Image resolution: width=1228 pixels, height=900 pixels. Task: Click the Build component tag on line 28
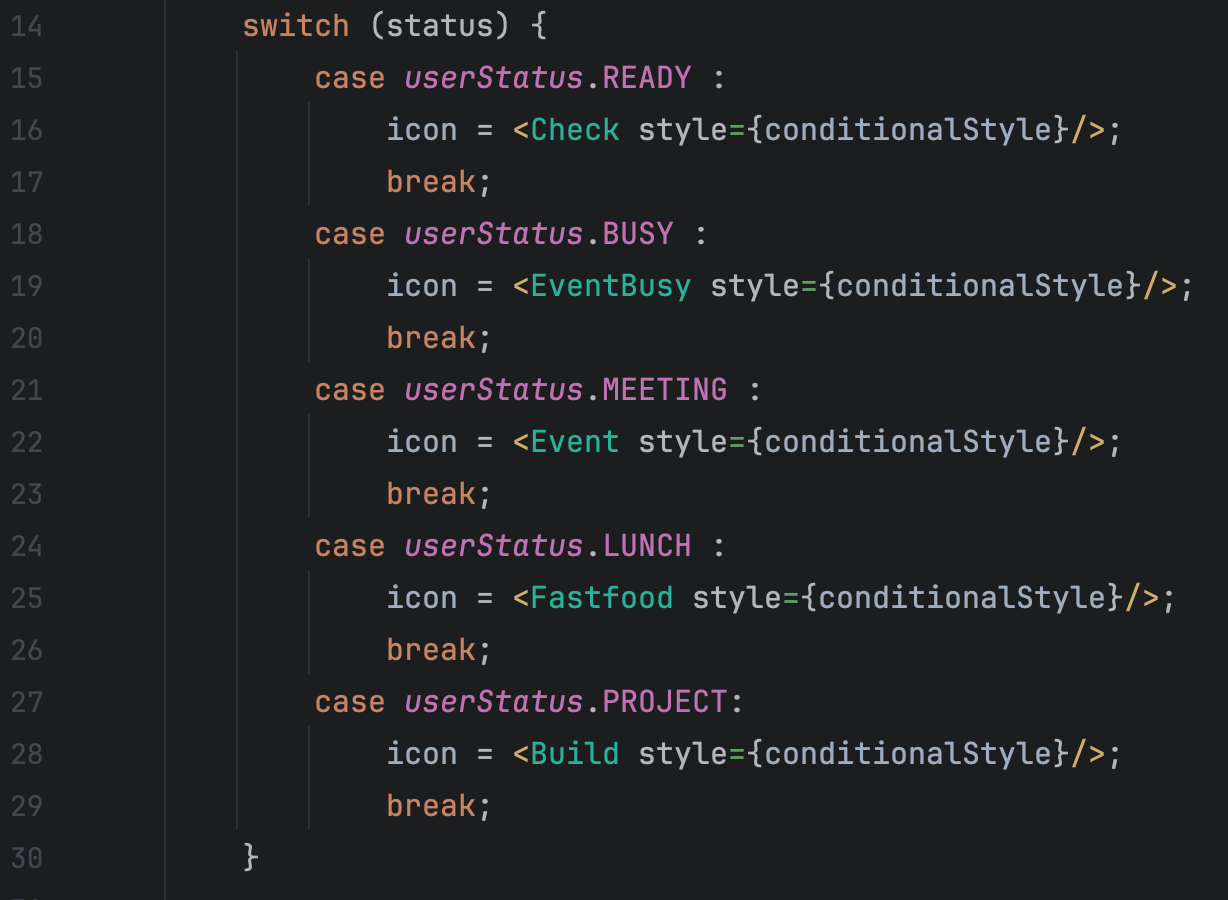click(575, 753)
